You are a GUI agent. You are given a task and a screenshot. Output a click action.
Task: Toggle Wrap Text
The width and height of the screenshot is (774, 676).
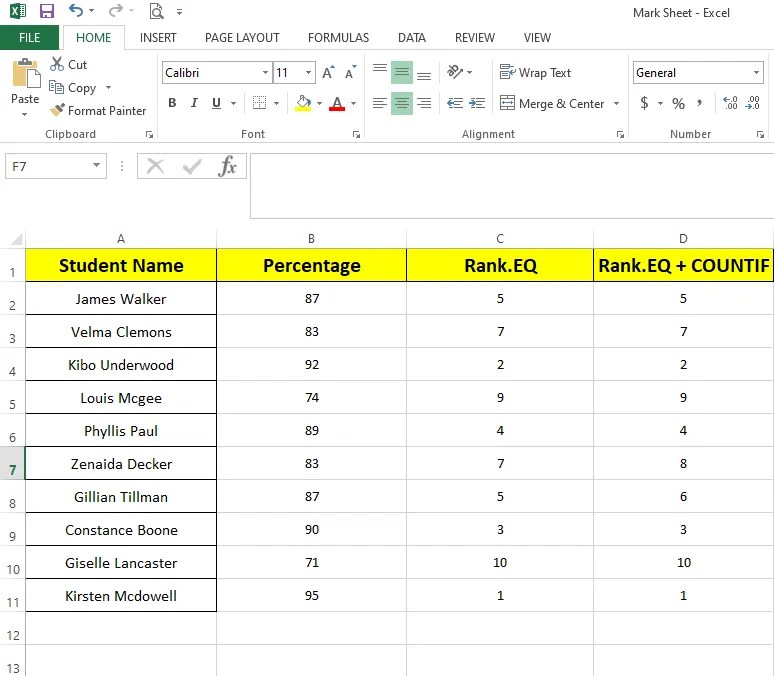pos(535,73)
